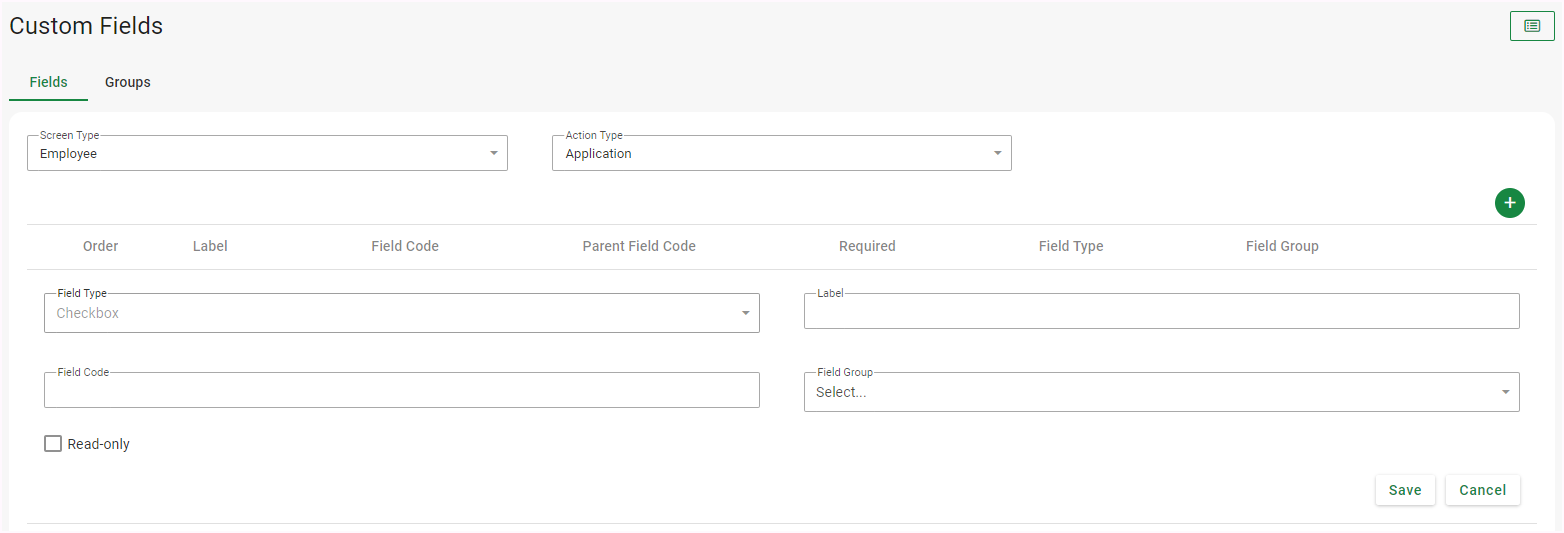Click into the Label text input
This screenshot has width=1564, height=533.
[x=1161, y=312]
